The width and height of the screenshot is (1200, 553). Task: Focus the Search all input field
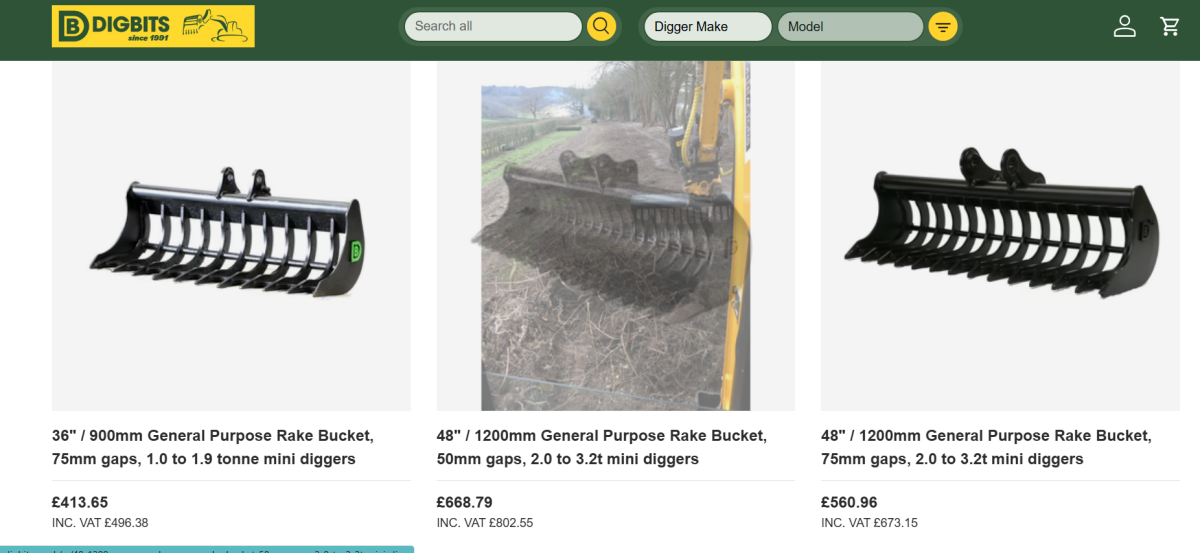pyautogui.click(x=493, y=26)
